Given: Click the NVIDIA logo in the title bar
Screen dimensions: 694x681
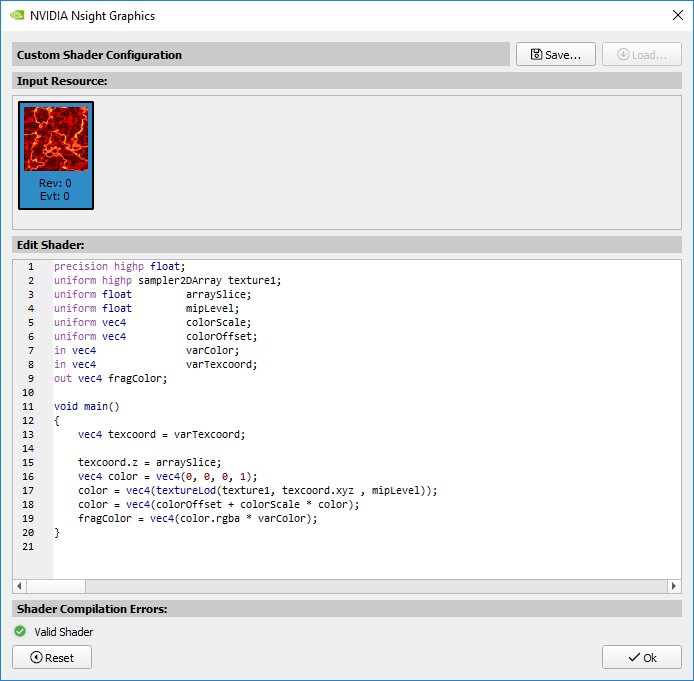Looking at the screenshot, I should pos(17,16).
